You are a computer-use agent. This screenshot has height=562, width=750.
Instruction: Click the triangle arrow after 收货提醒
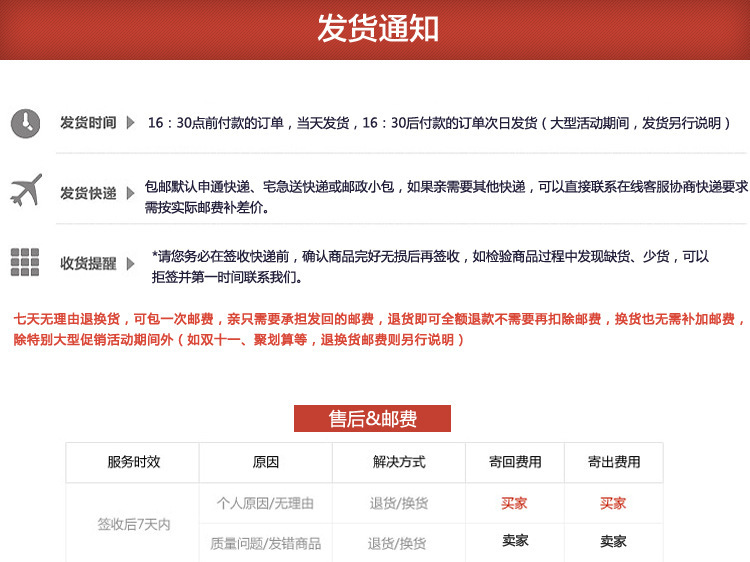(x=130, y=264)
